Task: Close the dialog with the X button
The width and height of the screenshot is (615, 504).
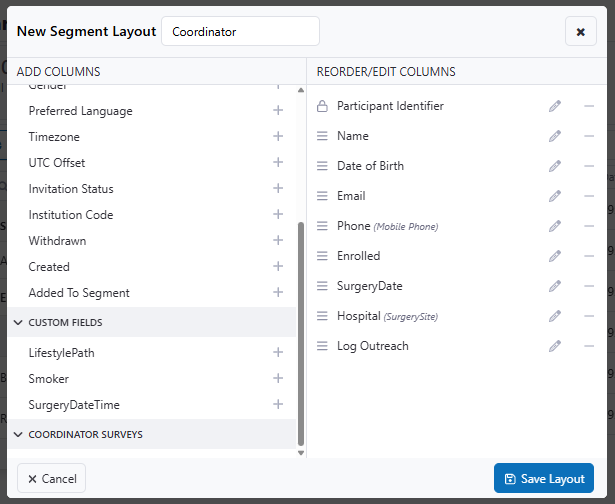Action: coord(580,31)
